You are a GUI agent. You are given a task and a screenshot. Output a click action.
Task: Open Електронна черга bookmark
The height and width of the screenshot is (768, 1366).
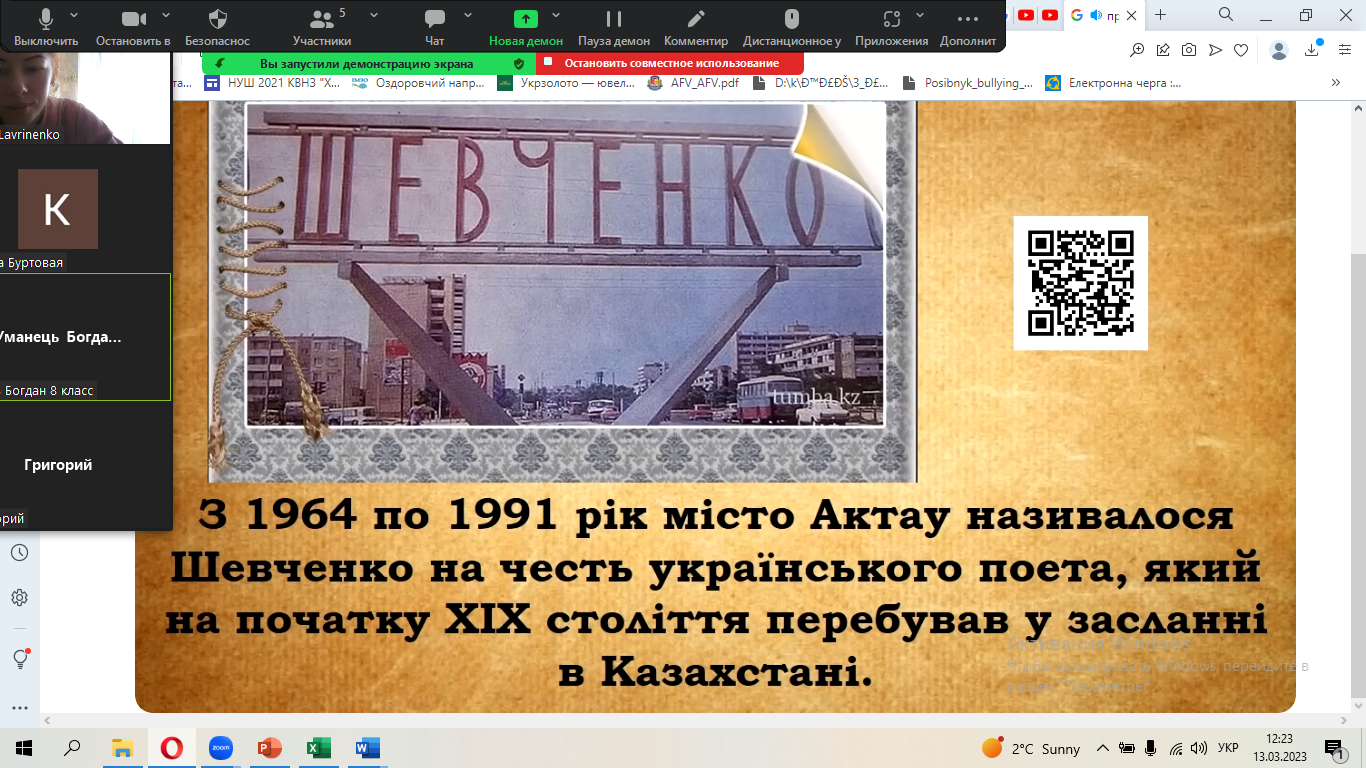pyautogui.click(x=1113, y=83)
